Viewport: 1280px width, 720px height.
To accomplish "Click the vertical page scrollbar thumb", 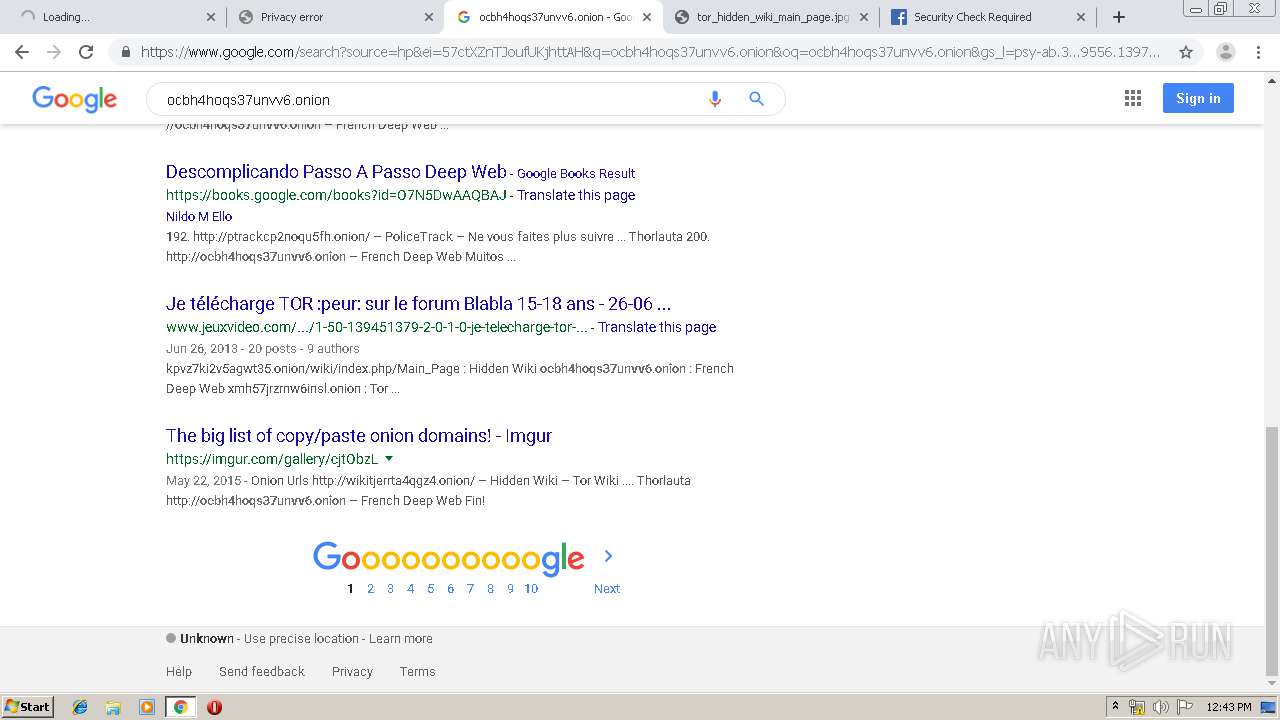I will pos(1272,549).
